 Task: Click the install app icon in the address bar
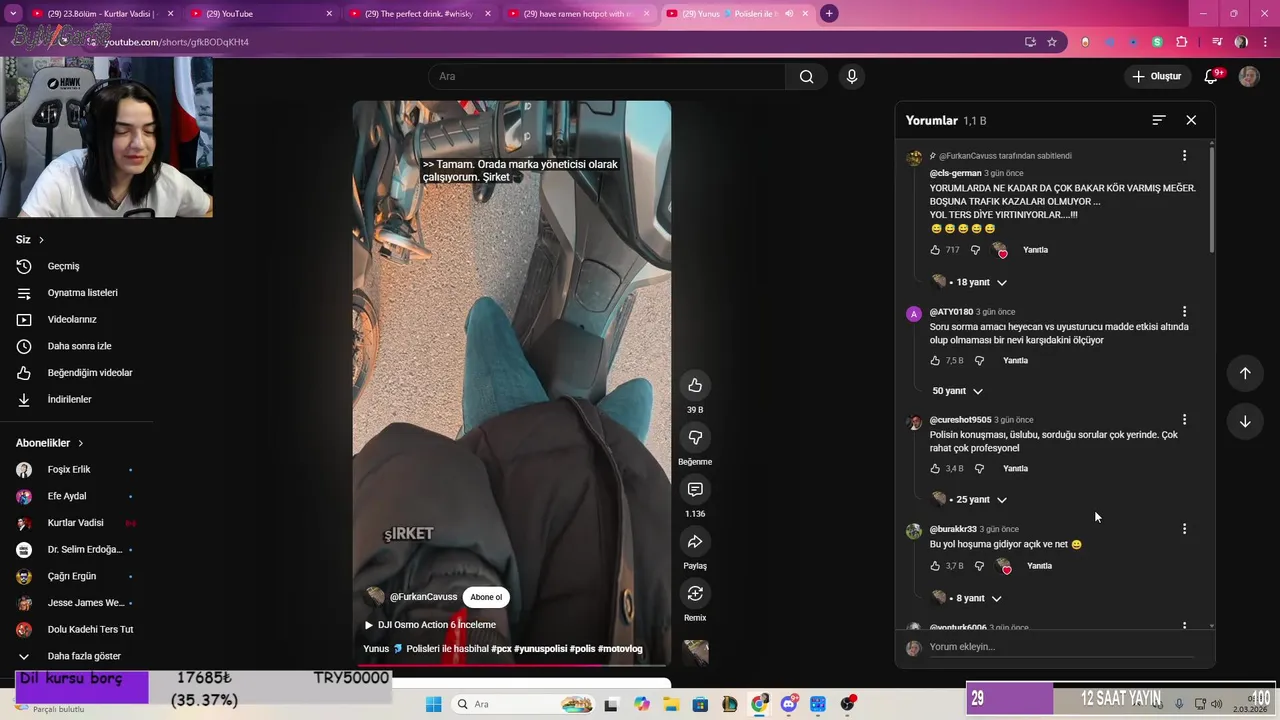pyautogui.click(x=1030, y=42)
